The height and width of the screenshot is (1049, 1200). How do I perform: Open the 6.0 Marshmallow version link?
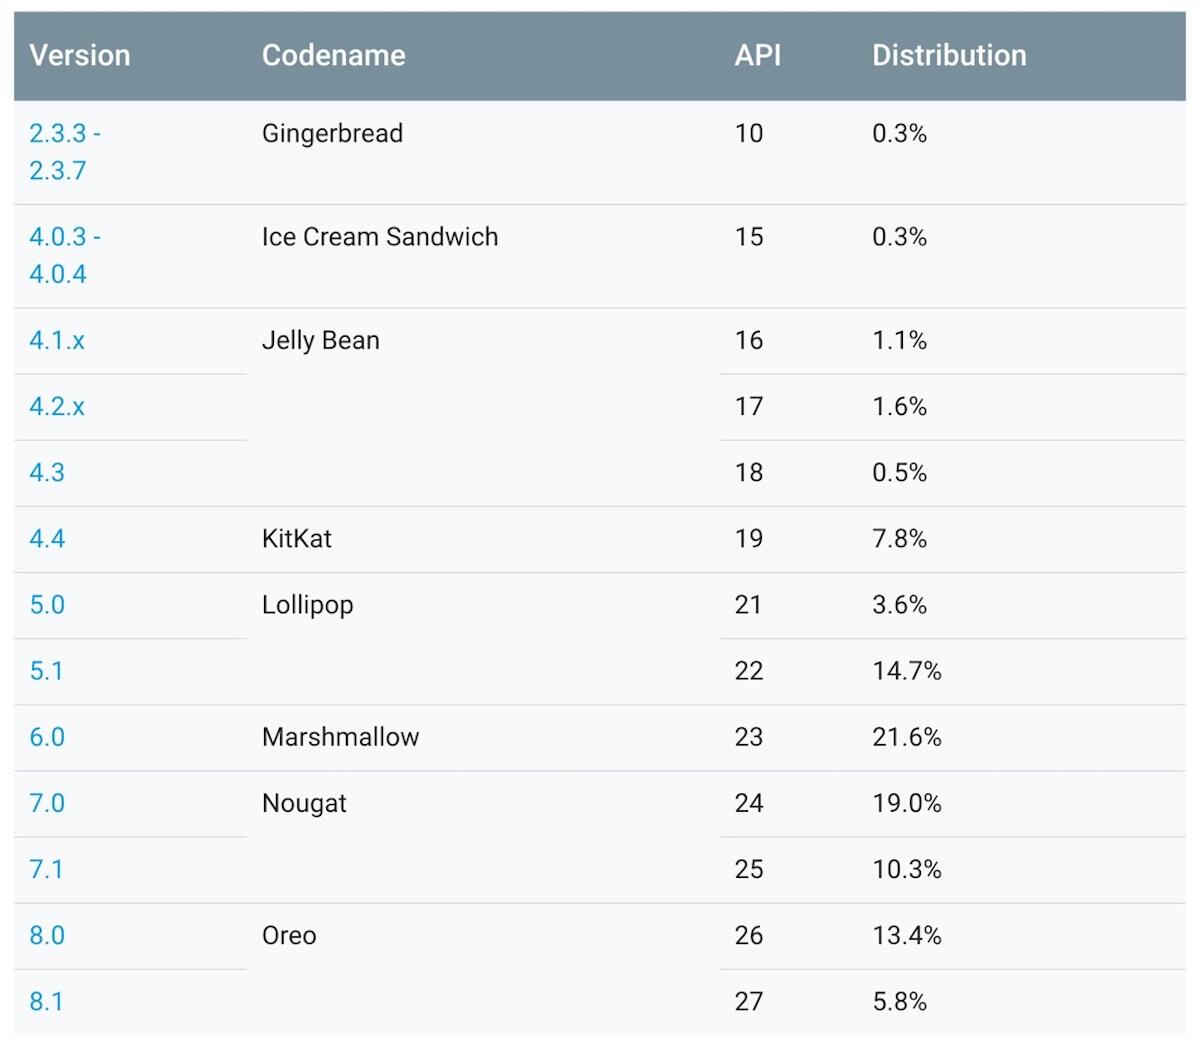47,737
